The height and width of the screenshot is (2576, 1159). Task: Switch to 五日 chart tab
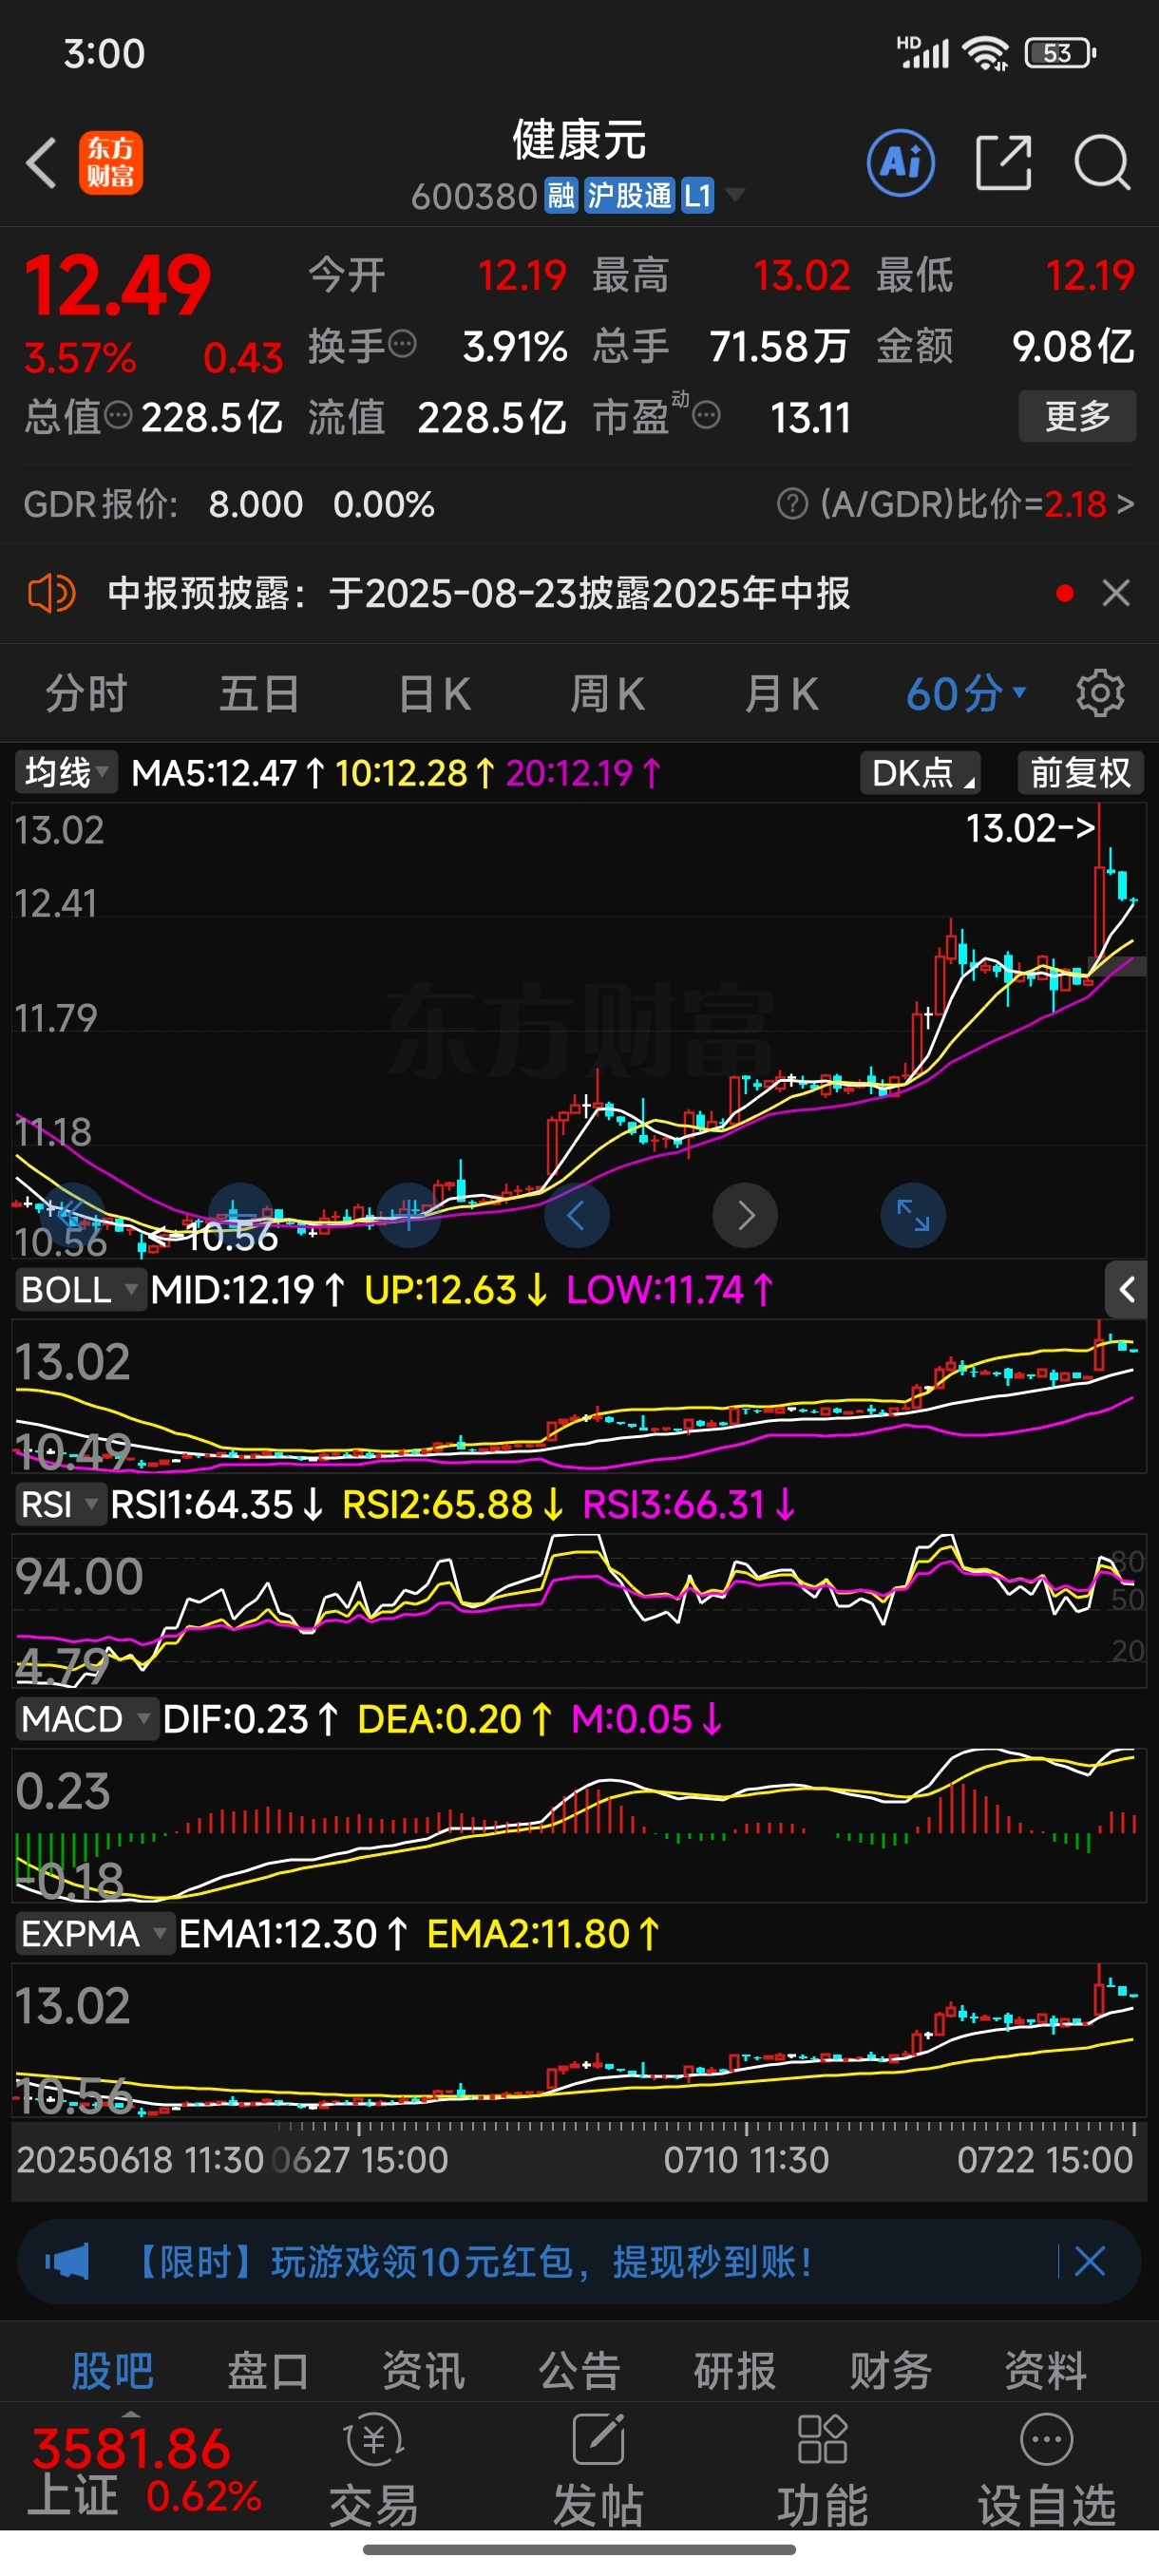[x=260, y=693]
